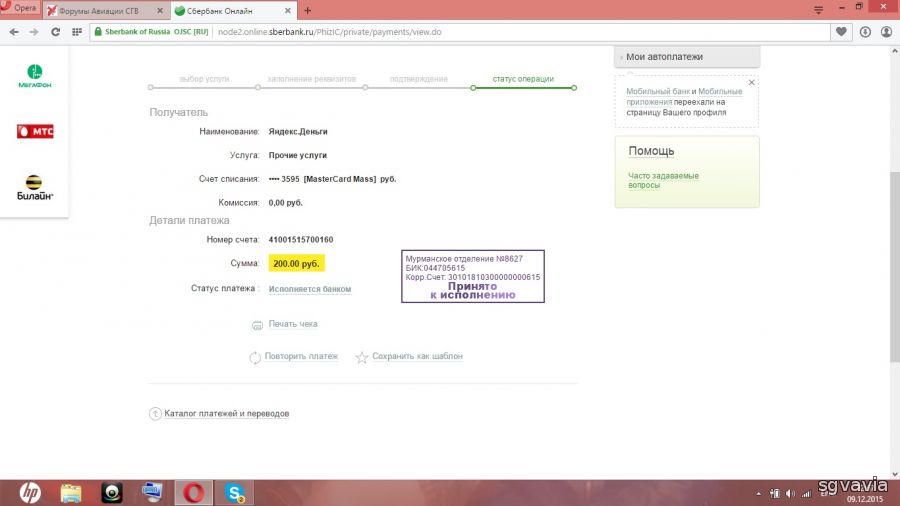Switch to Сбербанк Онлайн tab
The width and height of the screenshot is (900, 506).
[233, 10]
